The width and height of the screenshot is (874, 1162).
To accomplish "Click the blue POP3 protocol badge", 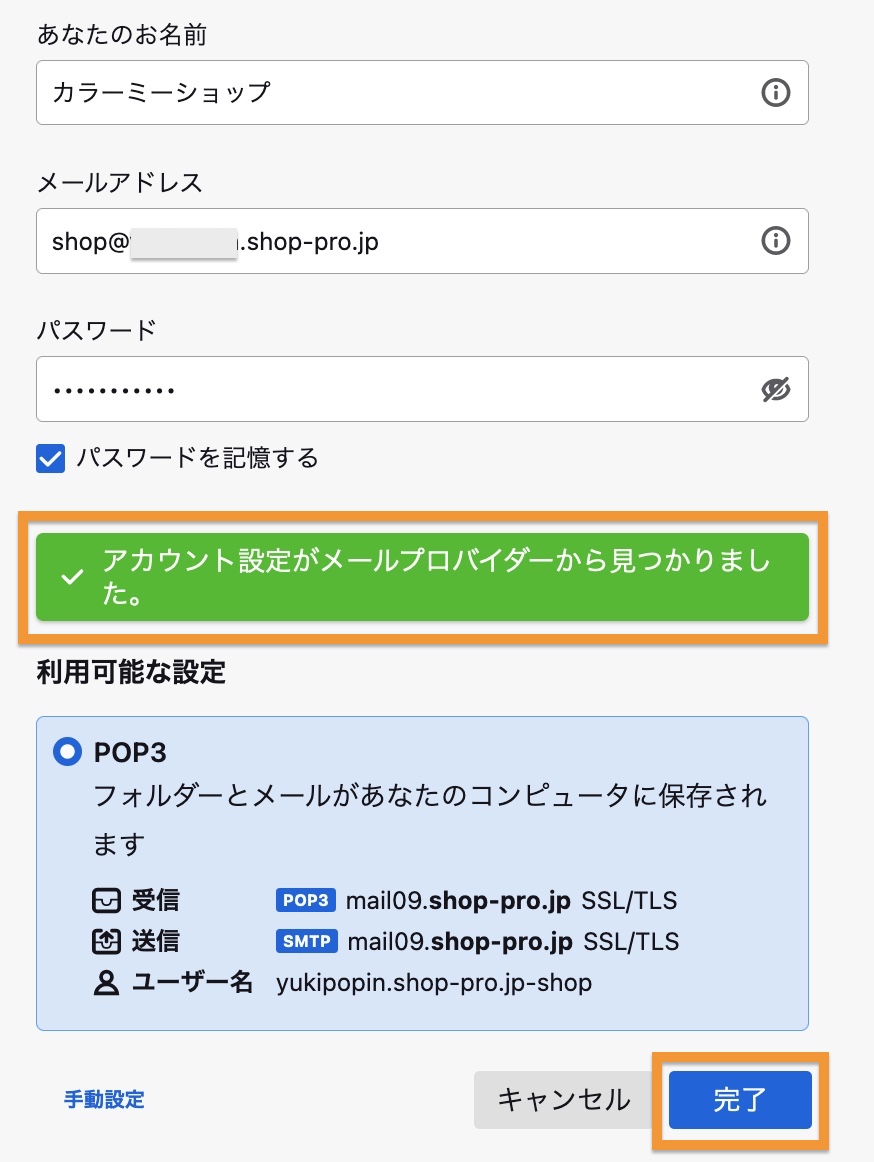I will pyautogui.click(x=306, y=901).
